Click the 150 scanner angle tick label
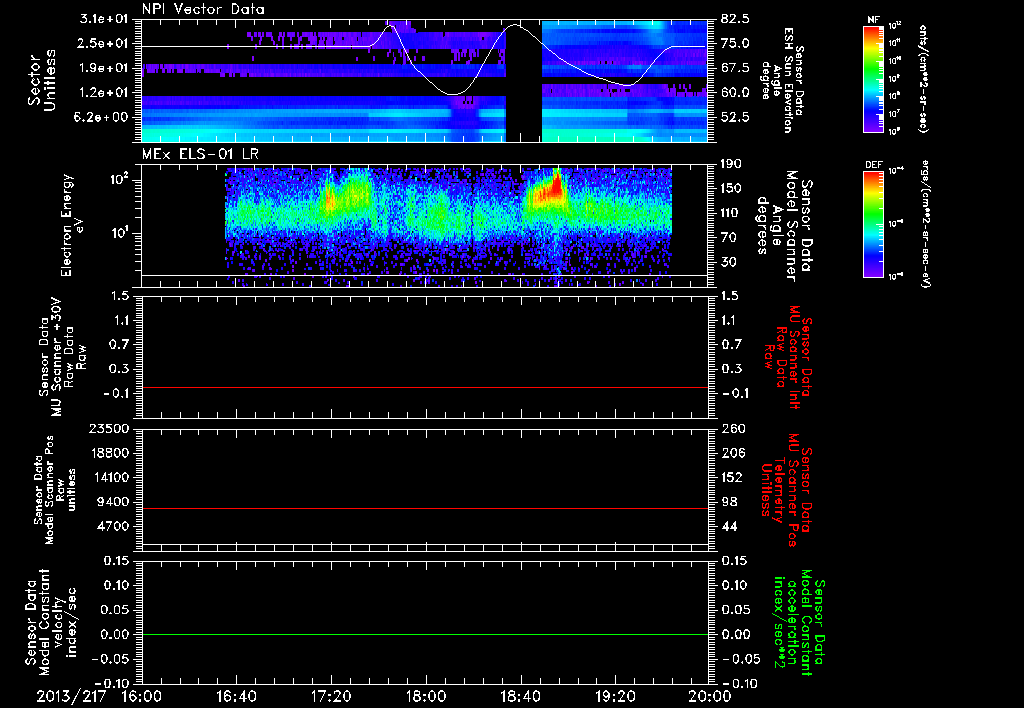Image resolution: width=1024 pixels, height=708 pixels. [x=731, y=188]
